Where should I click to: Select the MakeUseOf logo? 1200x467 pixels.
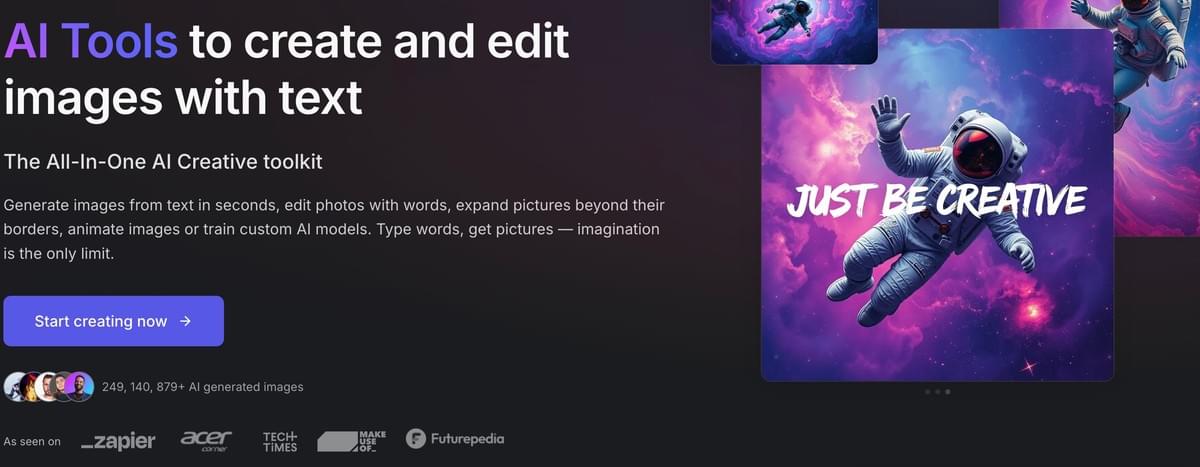point(351,441)
